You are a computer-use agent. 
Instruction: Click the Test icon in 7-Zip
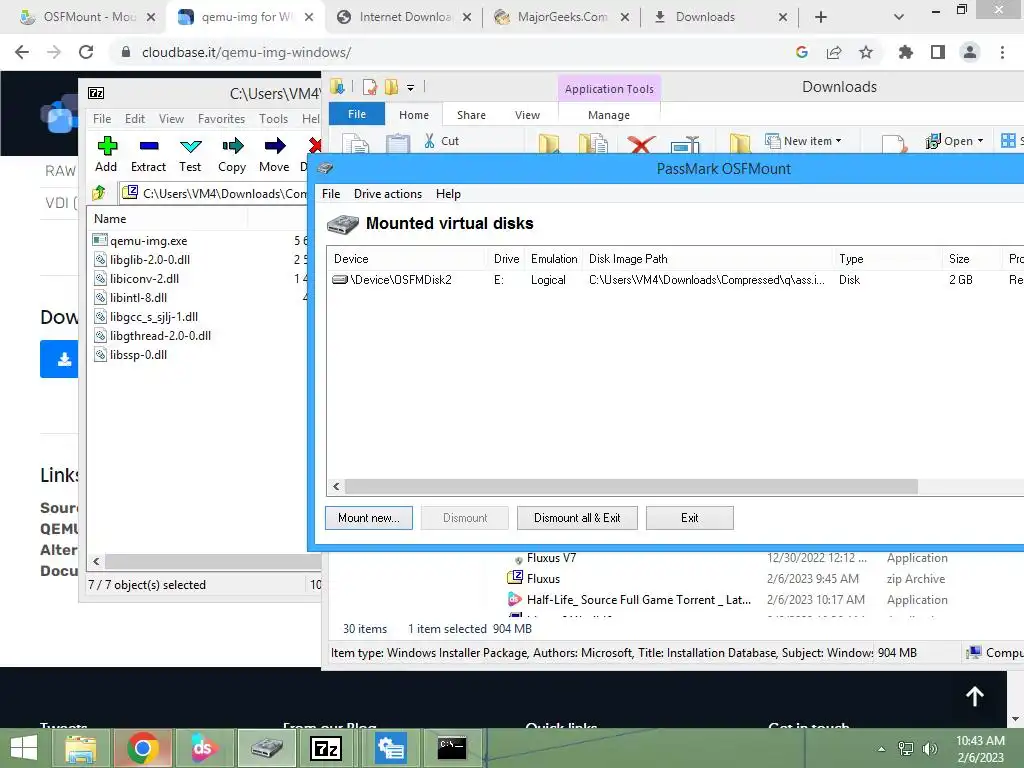(x=190, y=146)
